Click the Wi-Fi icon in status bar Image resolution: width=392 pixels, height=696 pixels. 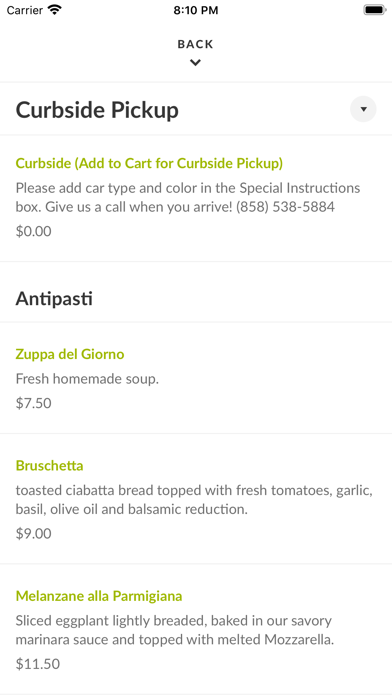55,10
